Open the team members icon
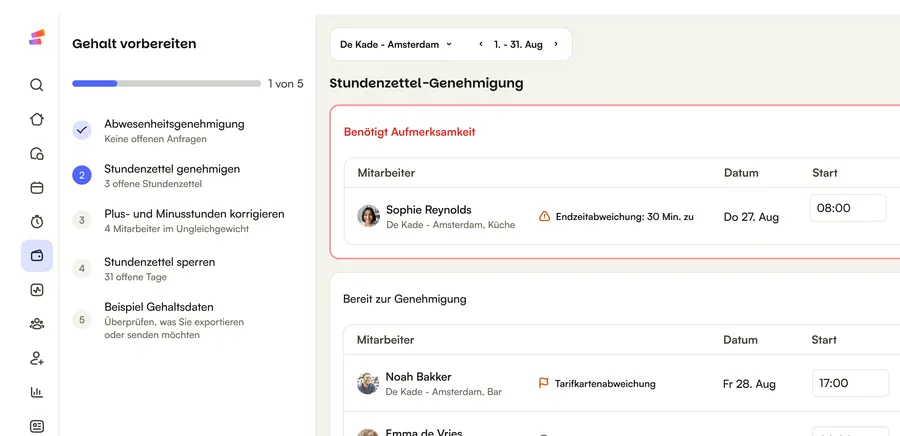Viewport: 900px width, 436px height. coord(37,324)
